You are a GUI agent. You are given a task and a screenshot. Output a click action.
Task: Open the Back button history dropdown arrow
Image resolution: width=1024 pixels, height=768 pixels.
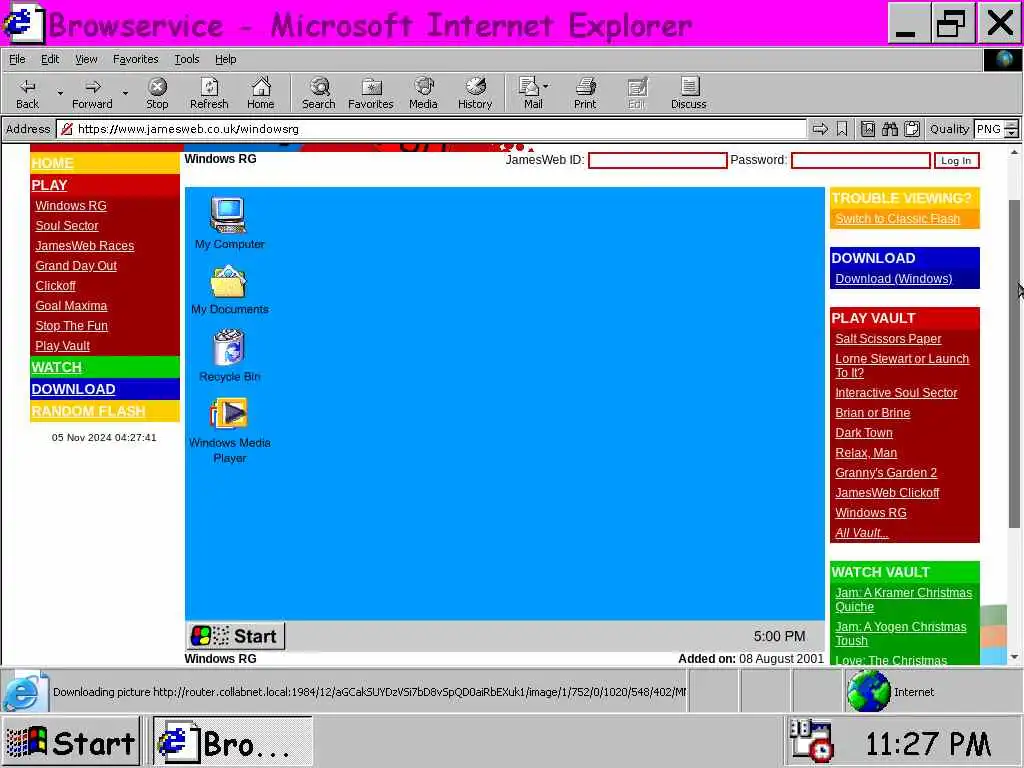tap(60, 93)
